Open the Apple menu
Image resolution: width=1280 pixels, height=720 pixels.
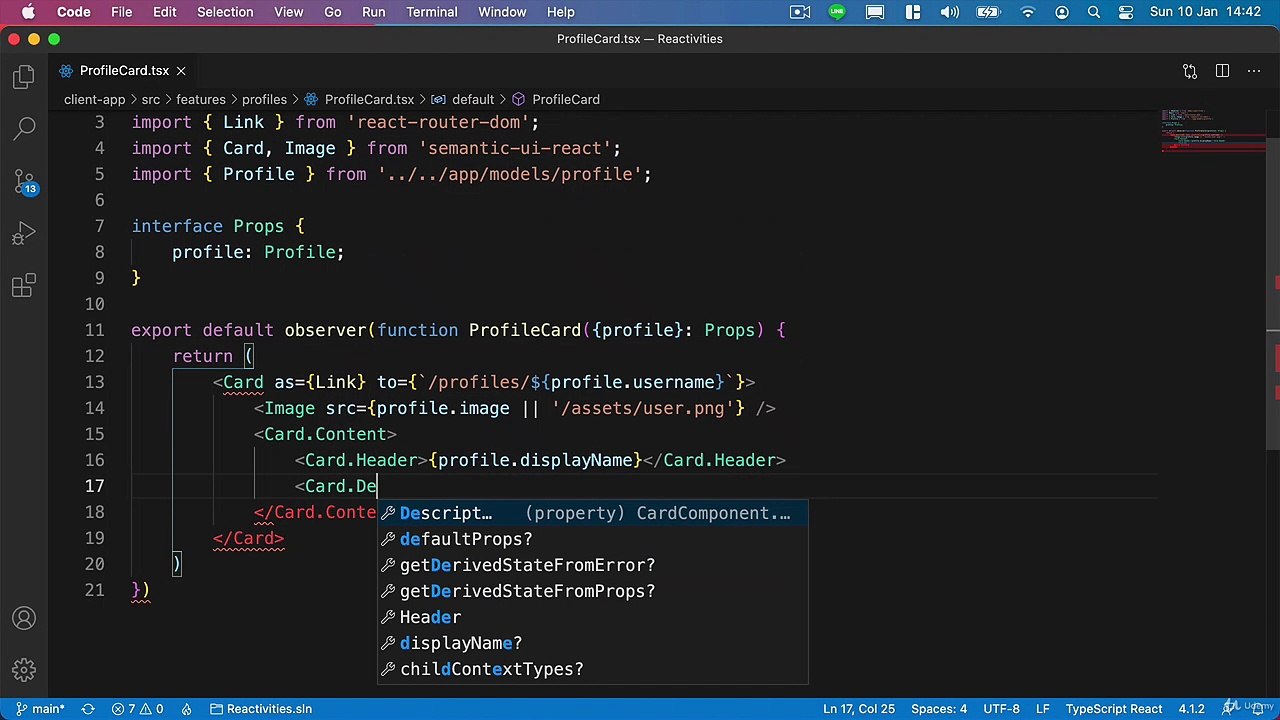(28, 12)
